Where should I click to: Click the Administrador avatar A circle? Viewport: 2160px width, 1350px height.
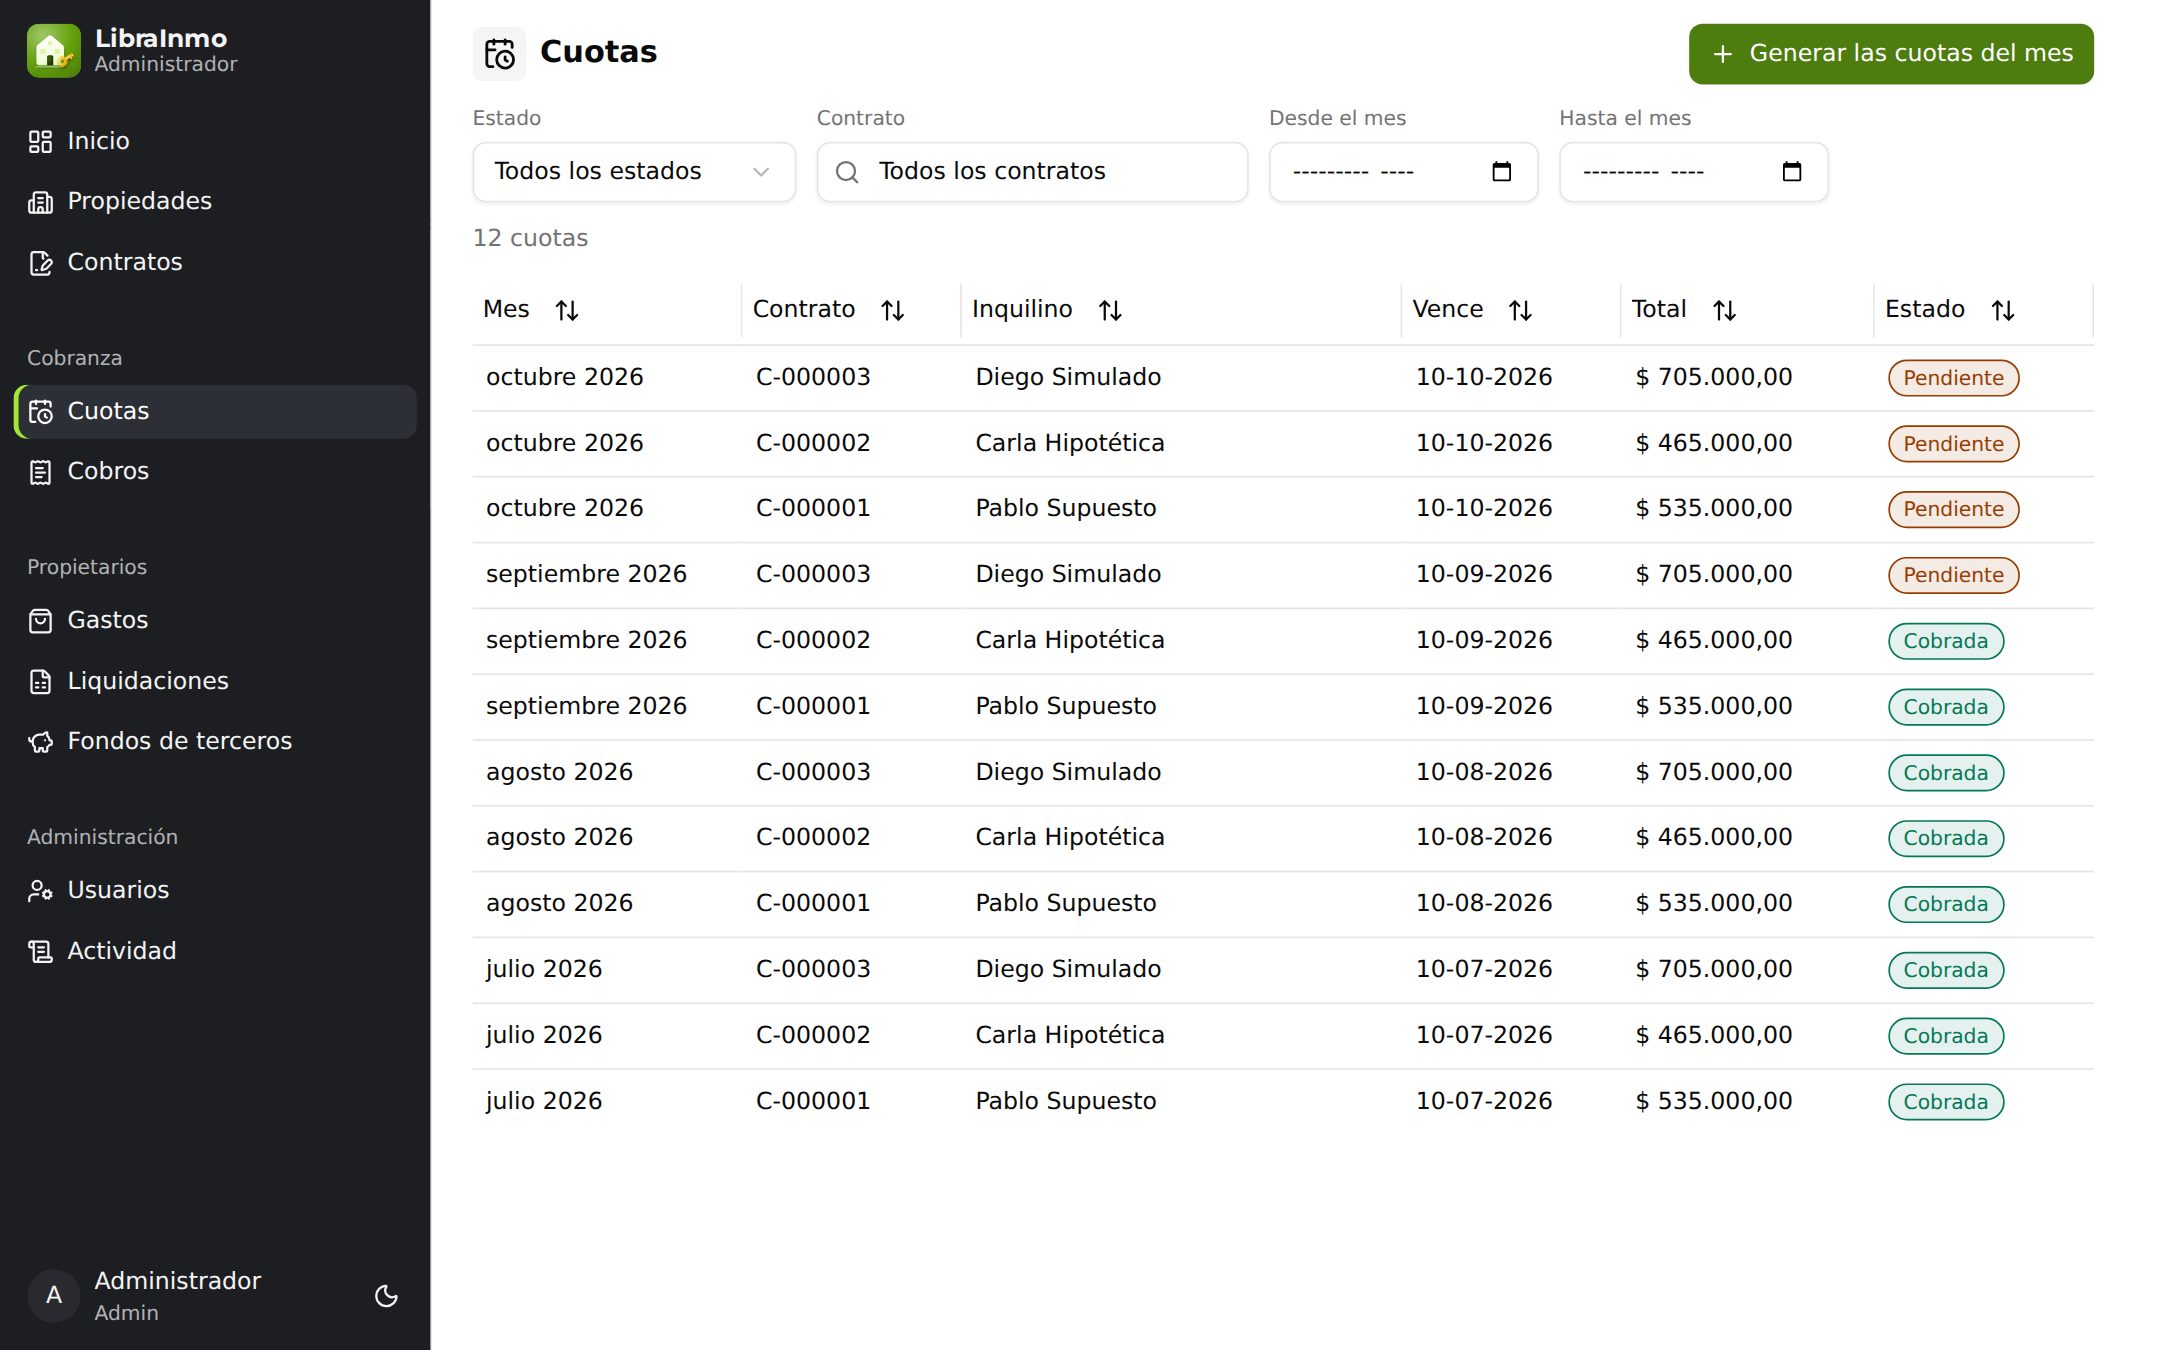[54, 1296]
